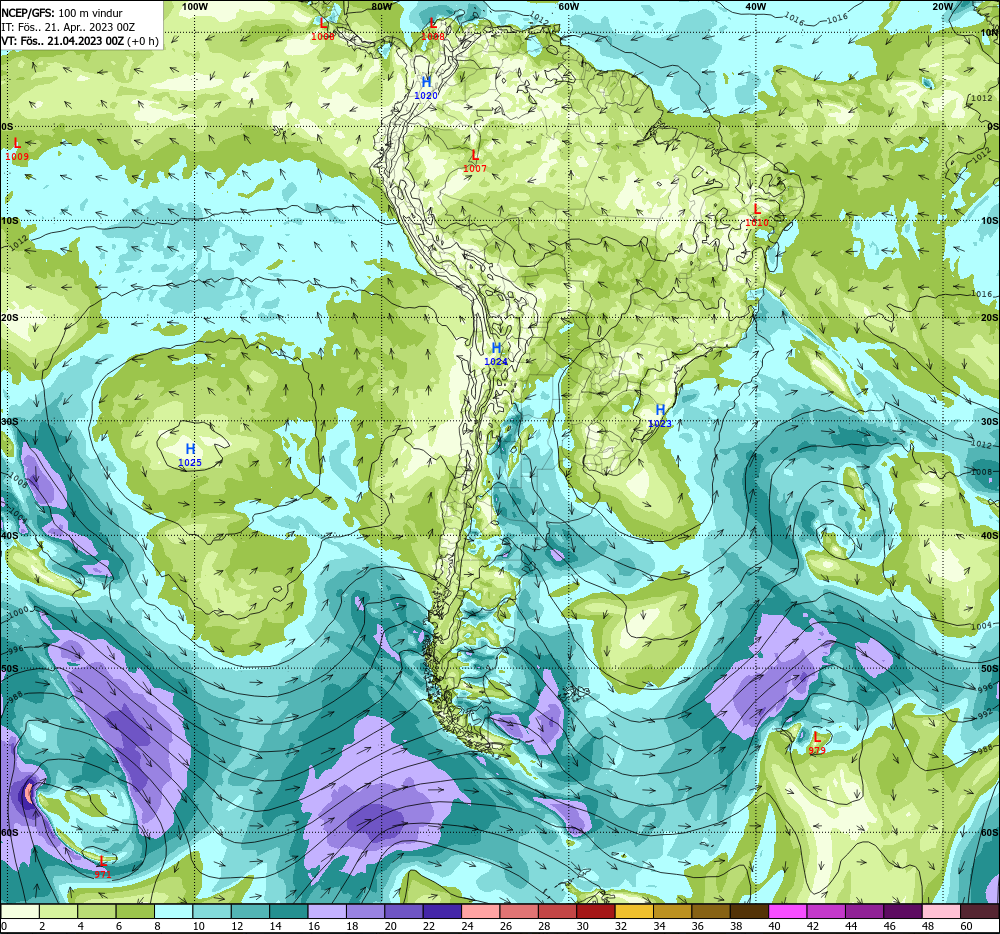The width and height of the screenshot is (1000, 934).
Task: Pick the indigo 22–24 legend swatch
Action: tap(442, 911)
